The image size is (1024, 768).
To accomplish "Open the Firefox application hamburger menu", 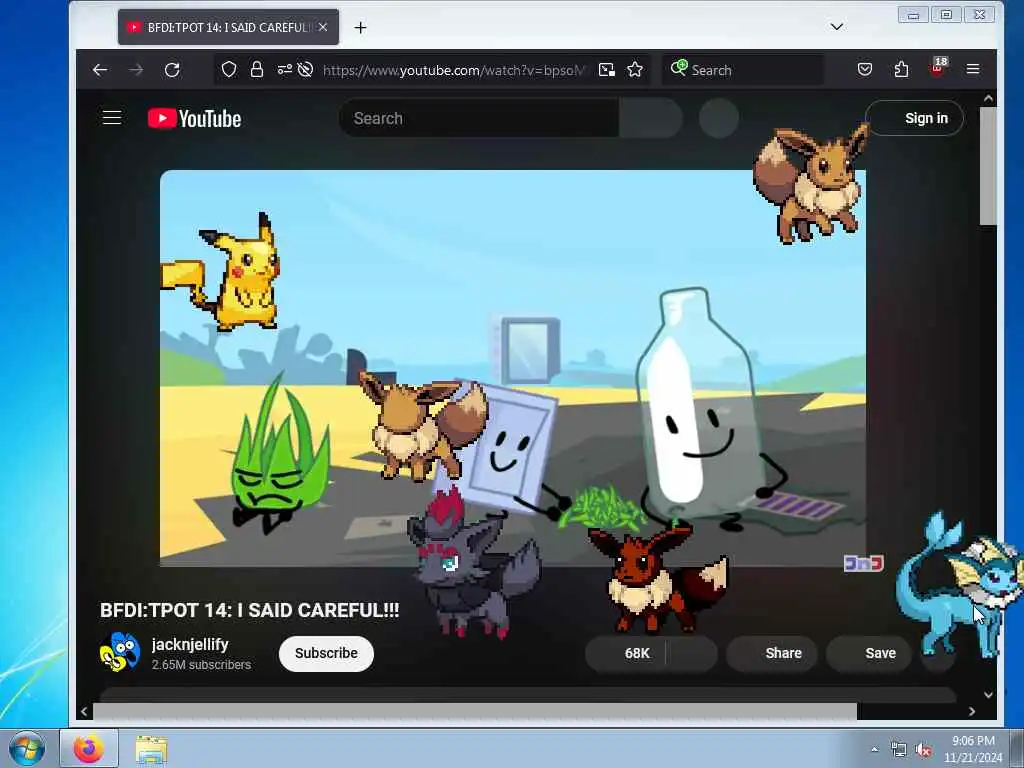I will tap(973, 69).
